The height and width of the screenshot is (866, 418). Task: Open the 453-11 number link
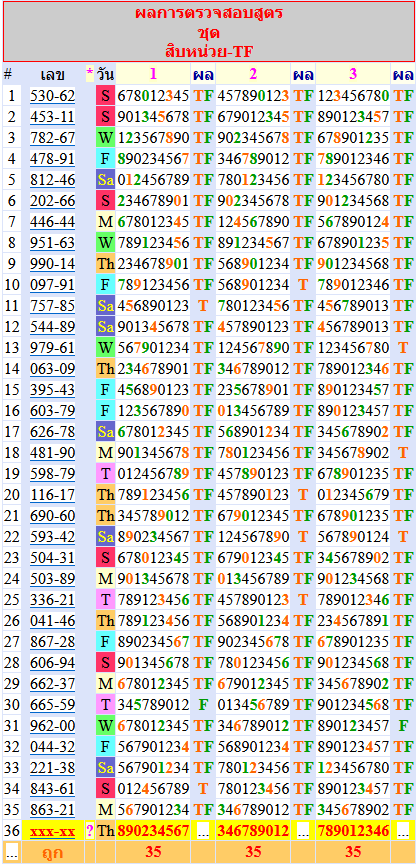coord(52,117)
